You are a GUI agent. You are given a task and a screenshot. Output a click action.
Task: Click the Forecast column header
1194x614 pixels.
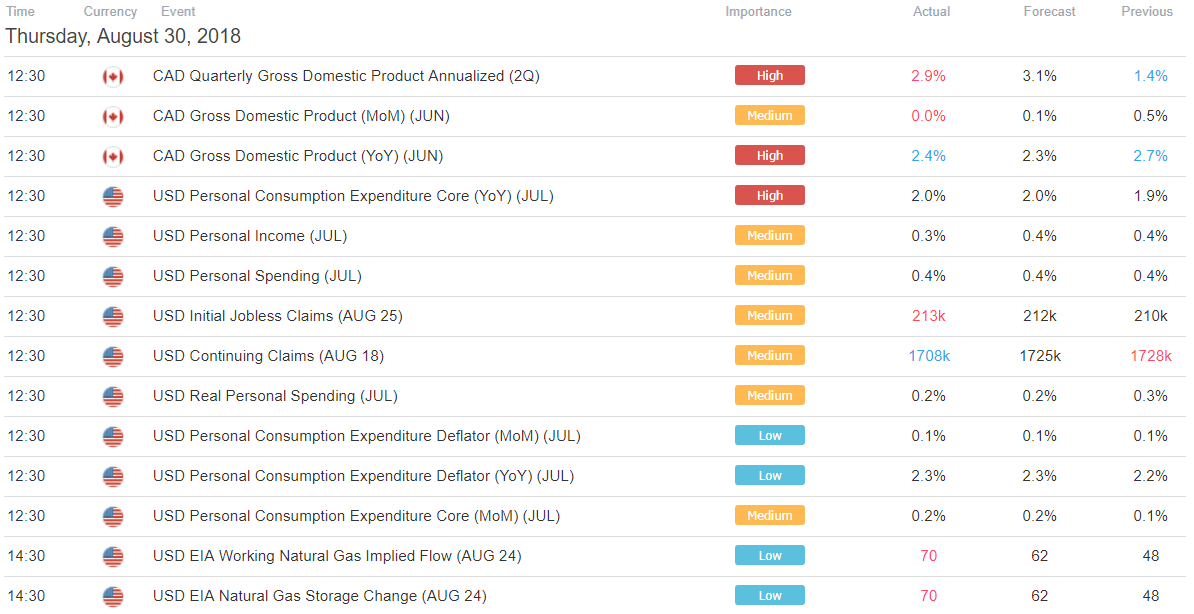[x=1049, y=11]
